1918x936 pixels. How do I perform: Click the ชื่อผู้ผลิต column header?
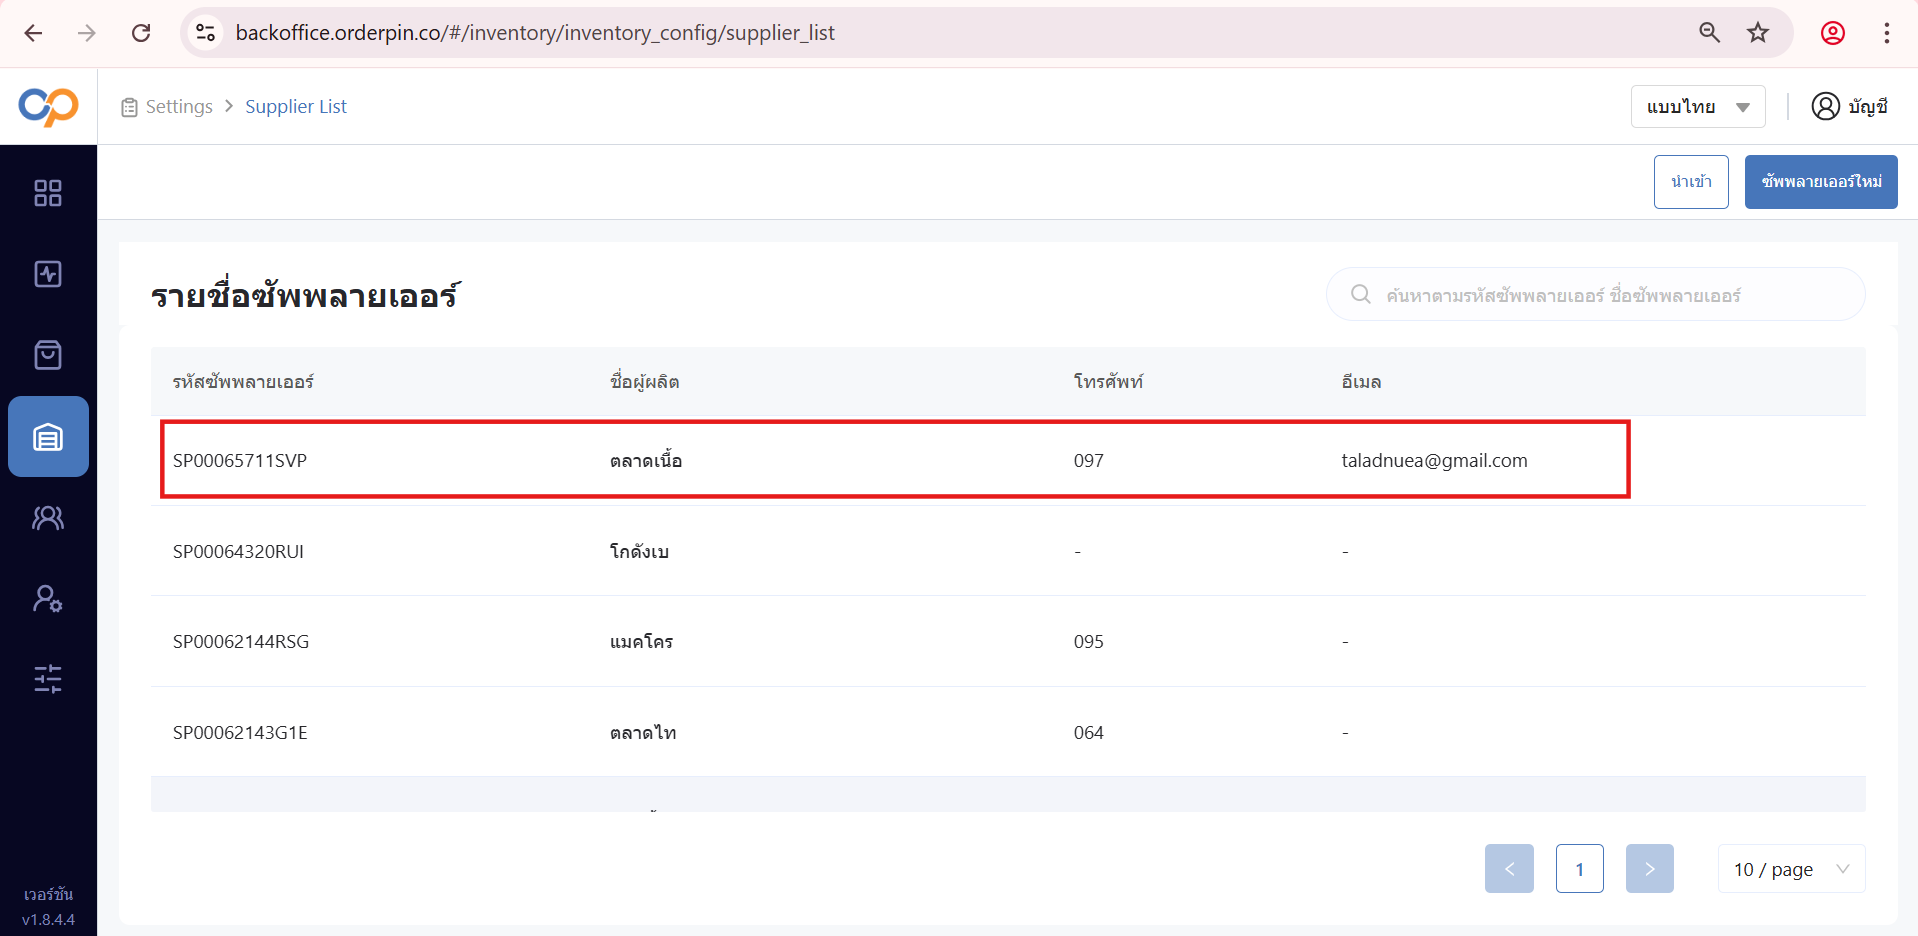pyautogui.click(x=644, y=382)
